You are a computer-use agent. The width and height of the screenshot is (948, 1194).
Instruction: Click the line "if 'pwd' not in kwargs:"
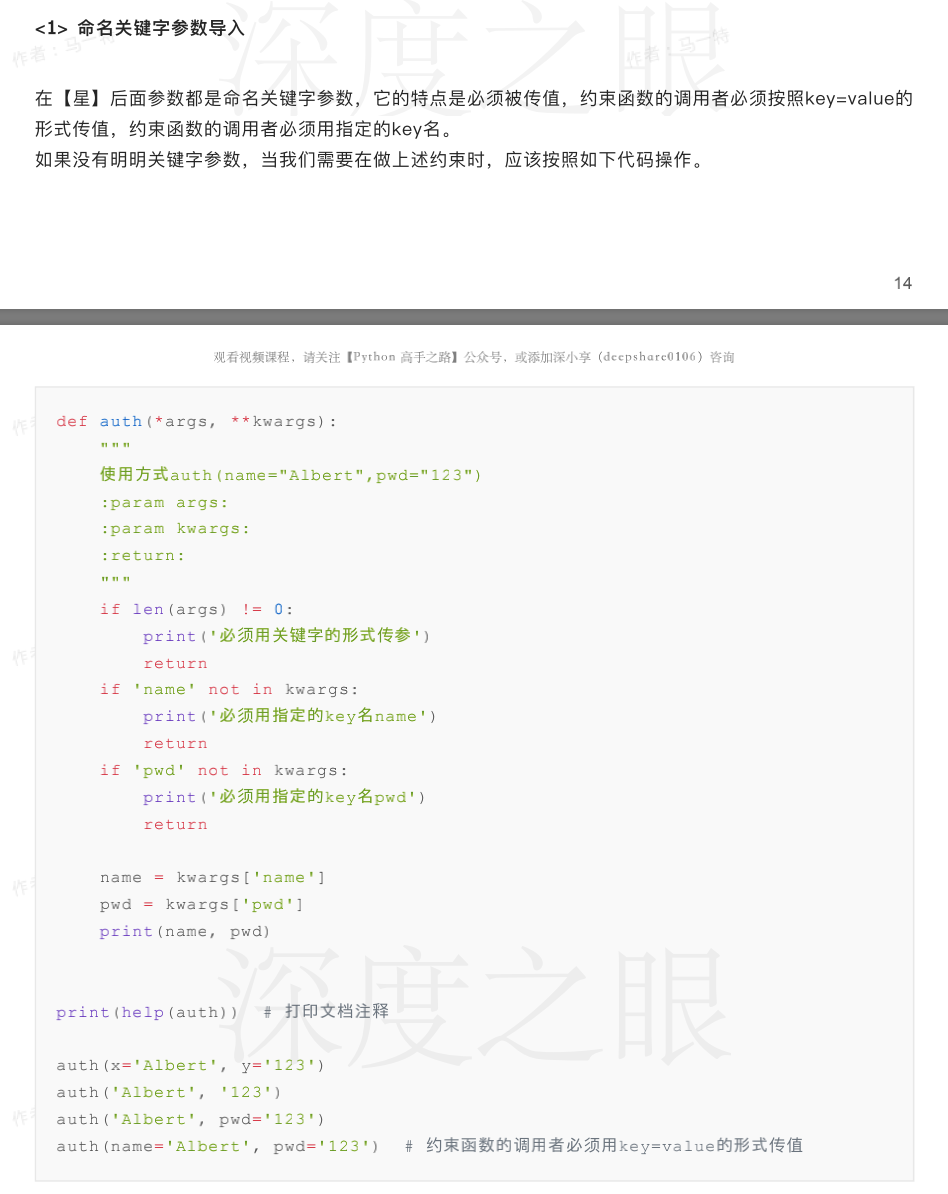[x=223, y=770]
